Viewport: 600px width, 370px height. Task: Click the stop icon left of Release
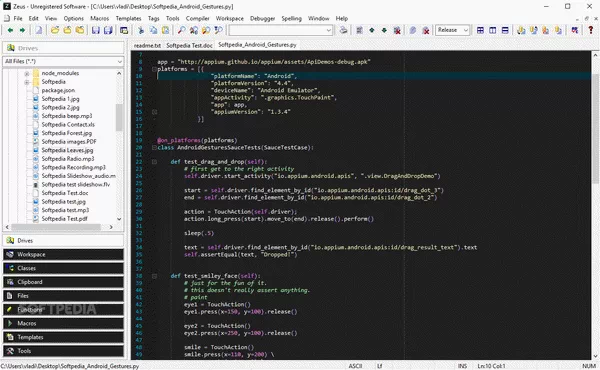coord(426,30)
